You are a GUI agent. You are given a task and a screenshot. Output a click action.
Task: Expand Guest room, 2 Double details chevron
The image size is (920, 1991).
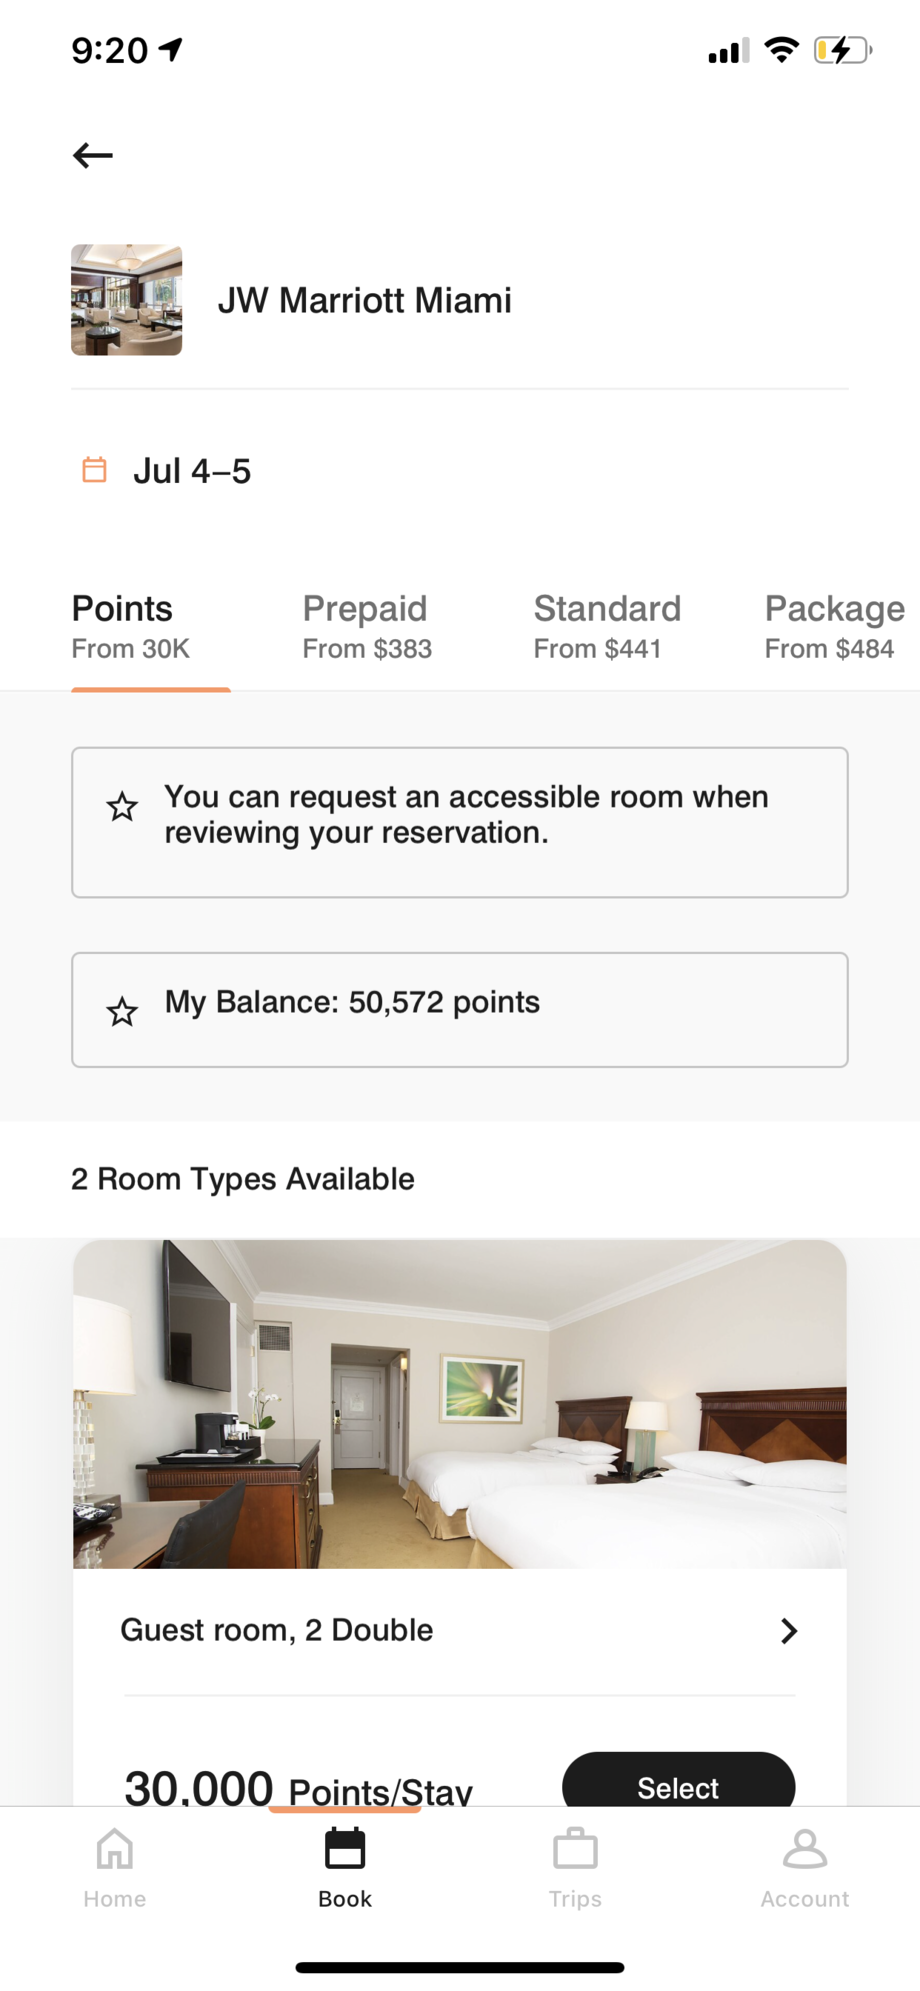(x=789, y=1631)
